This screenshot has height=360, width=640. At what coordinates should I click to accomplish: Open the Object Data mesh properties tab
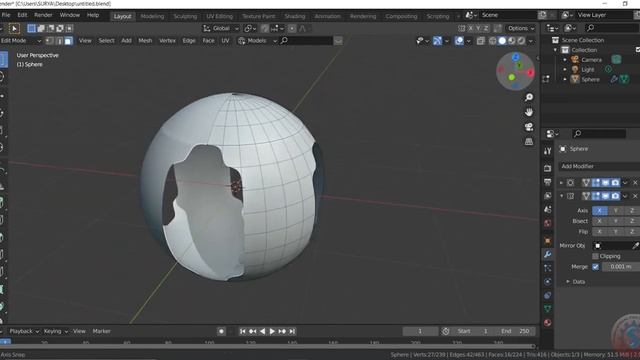point(548,309)
